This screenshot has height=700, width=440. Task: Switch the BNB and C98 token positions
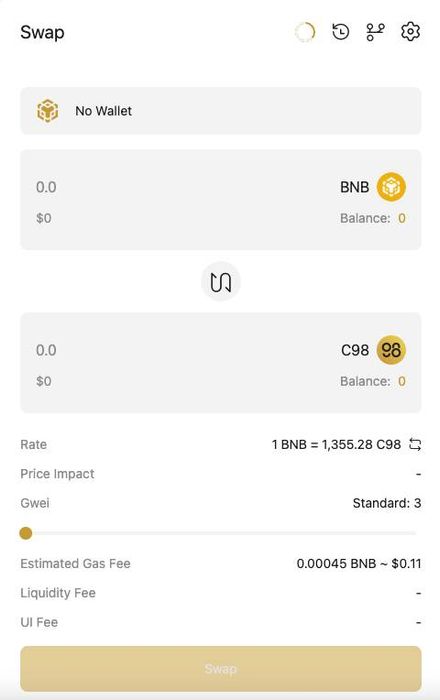(x=220, y=282)
